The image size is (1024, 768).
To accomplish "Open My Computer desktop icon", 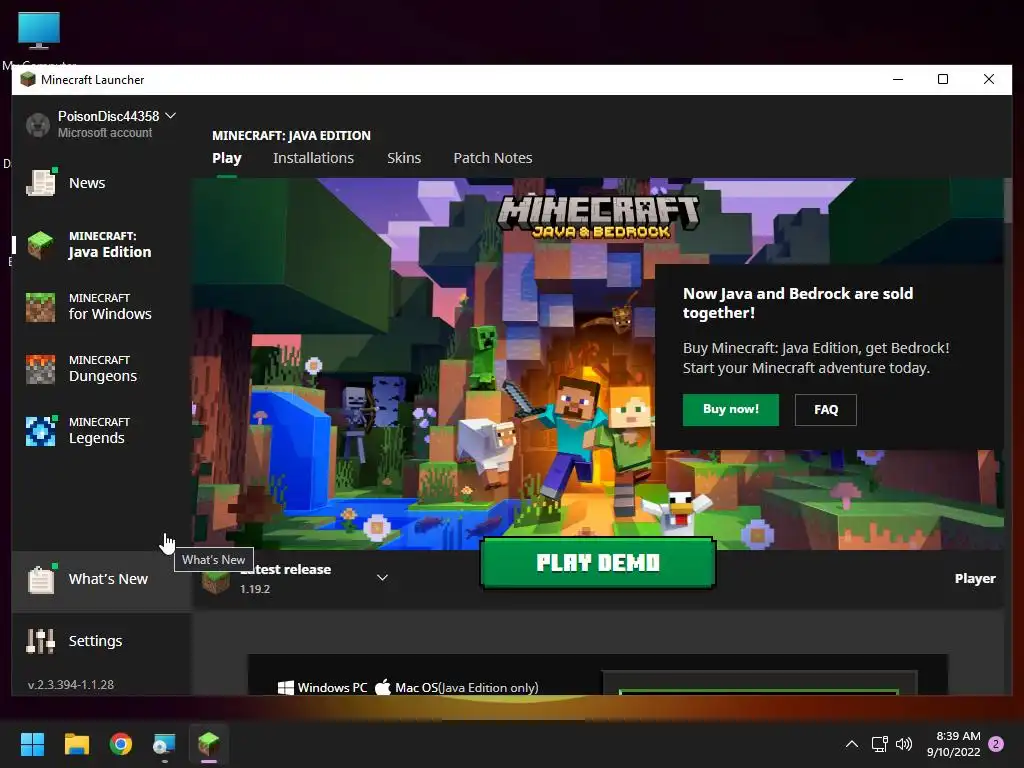I will [39, 31].
